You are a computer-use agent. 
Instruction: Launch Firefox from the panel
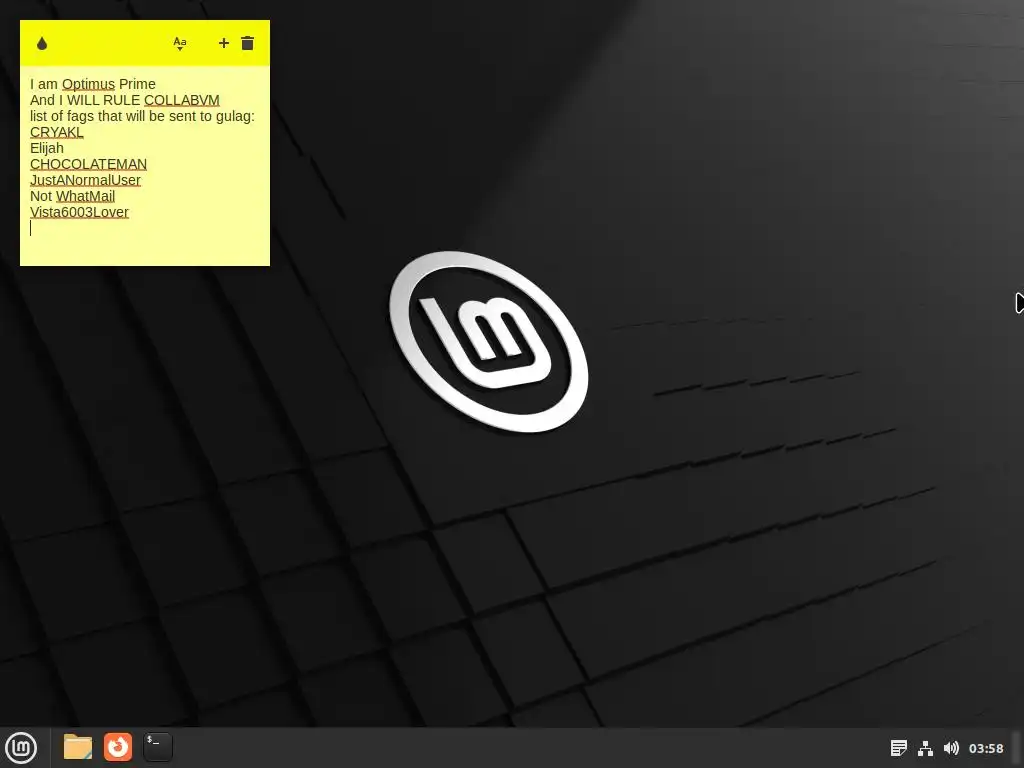click(118, 747)
